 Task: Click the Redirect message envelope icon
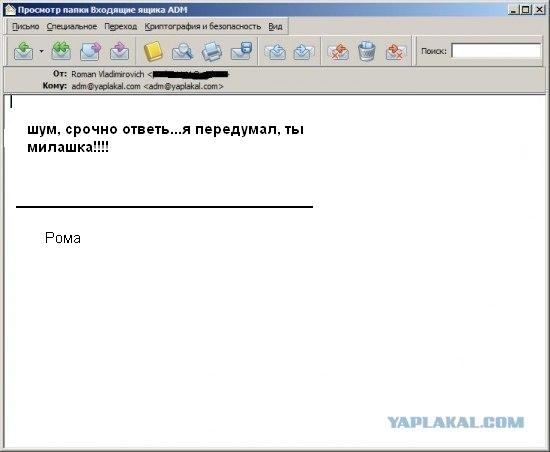coord(119,51)
